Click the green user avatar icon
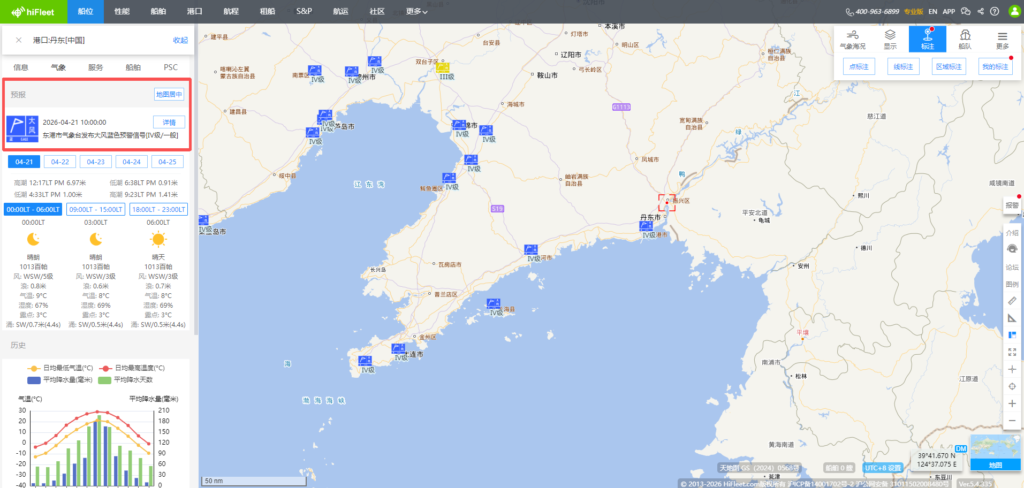The width and height of the screenshot is (1024, 488). pos(1011,11)
